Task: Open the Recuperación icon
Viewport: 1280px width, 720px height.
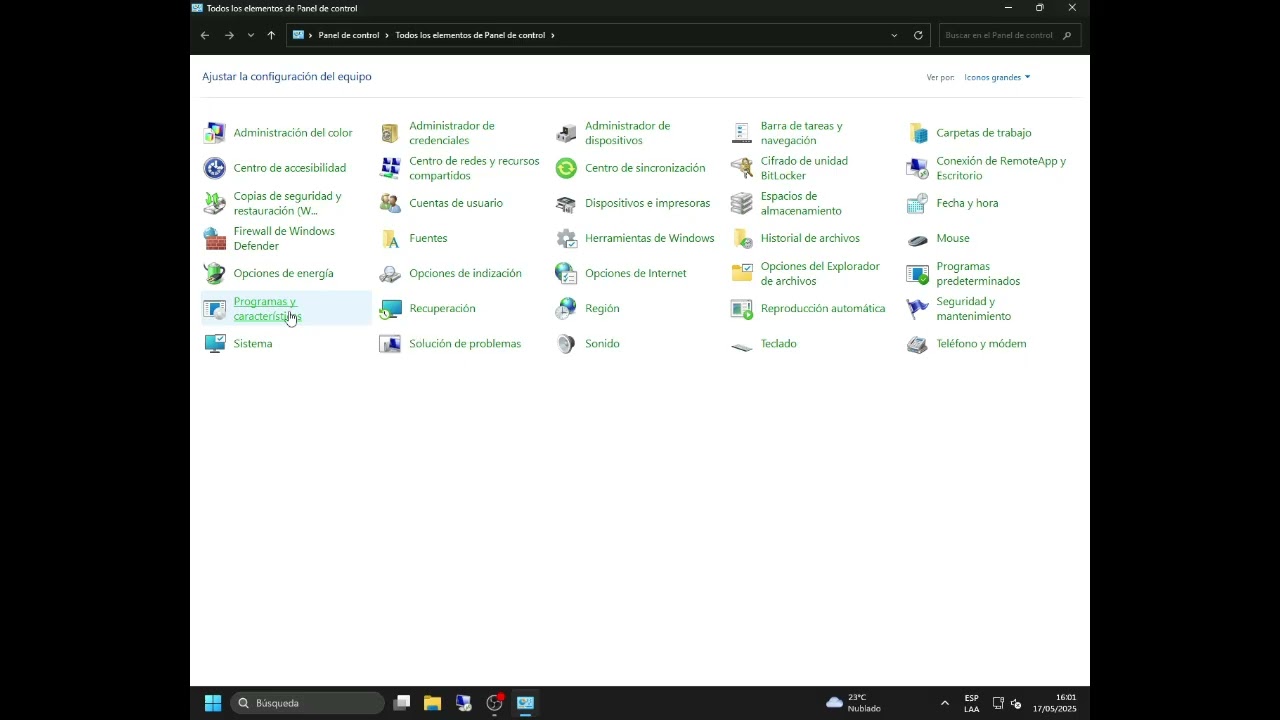Action: tap(390, 308)
